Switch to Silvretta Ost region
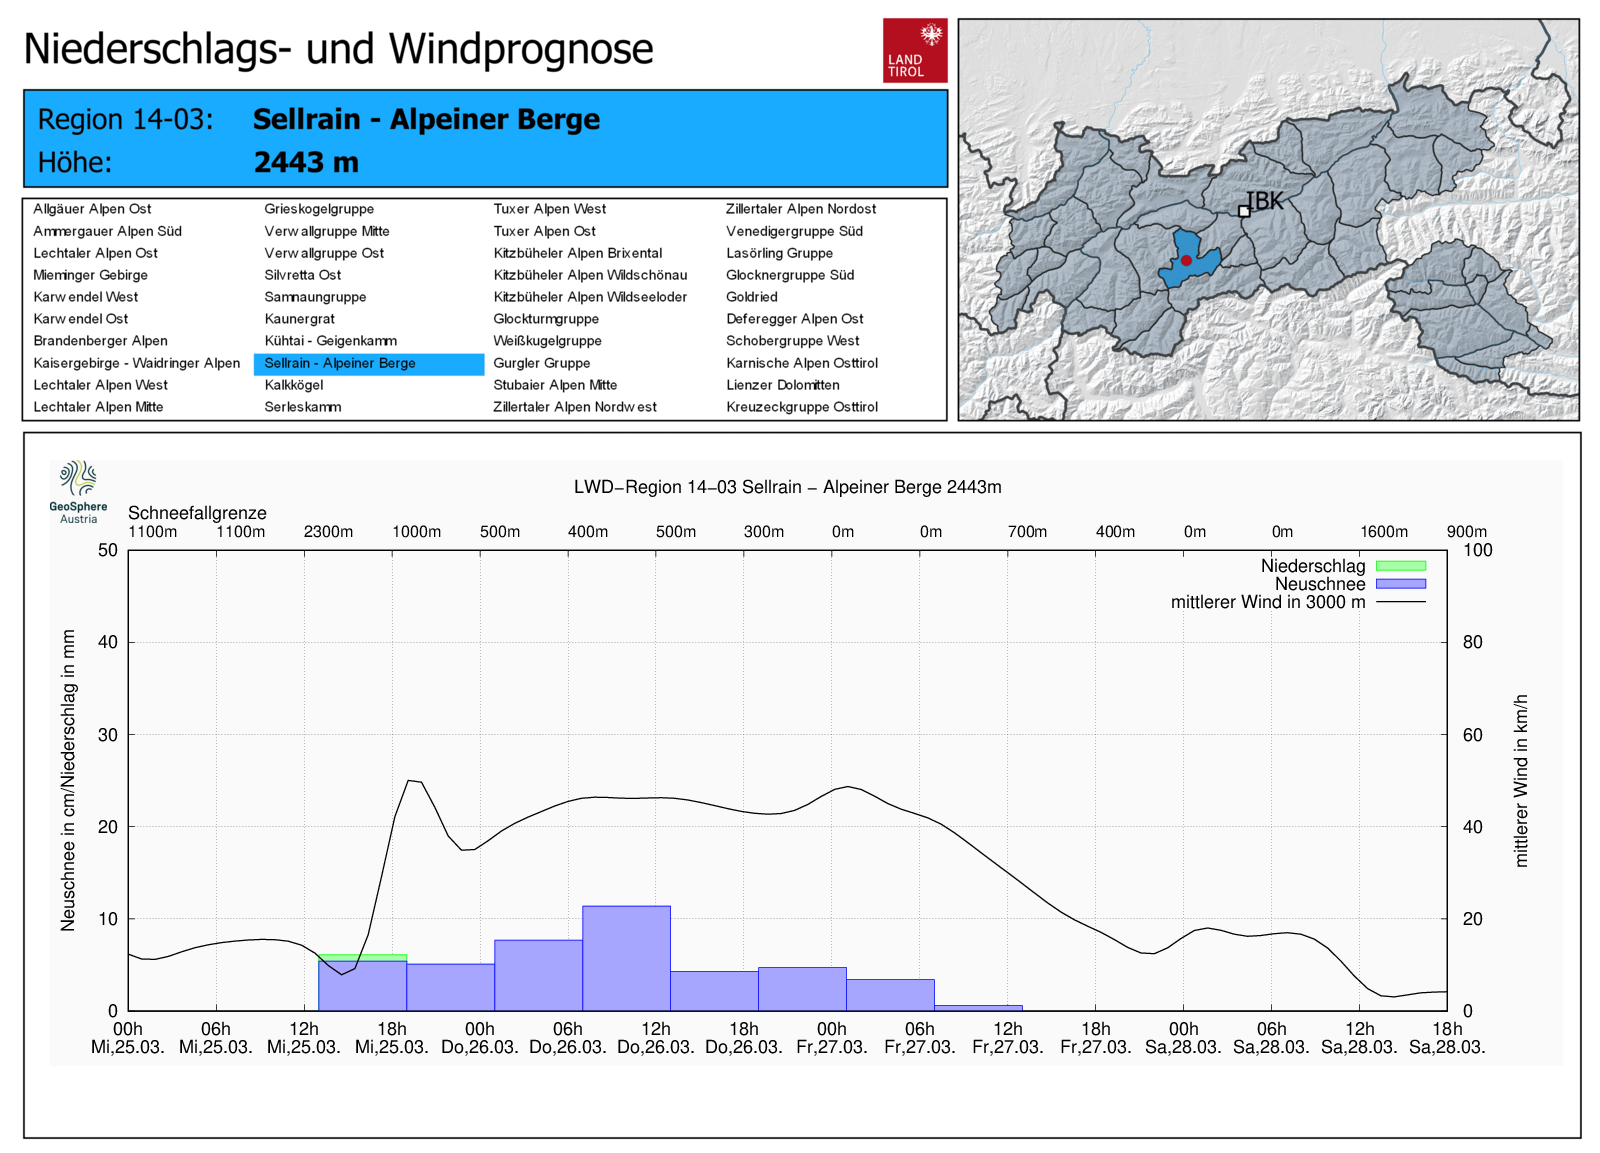The height and width of the screenshot is (1153, 1600). tap(302, 275)
